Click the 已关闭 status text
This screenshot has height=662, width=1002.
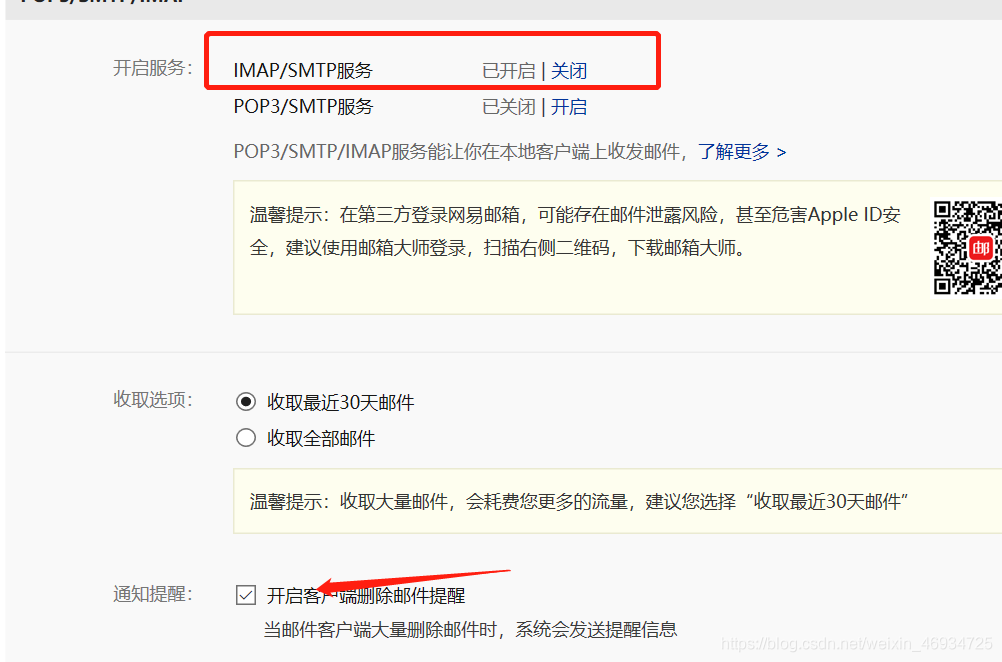tap(509, 107)
